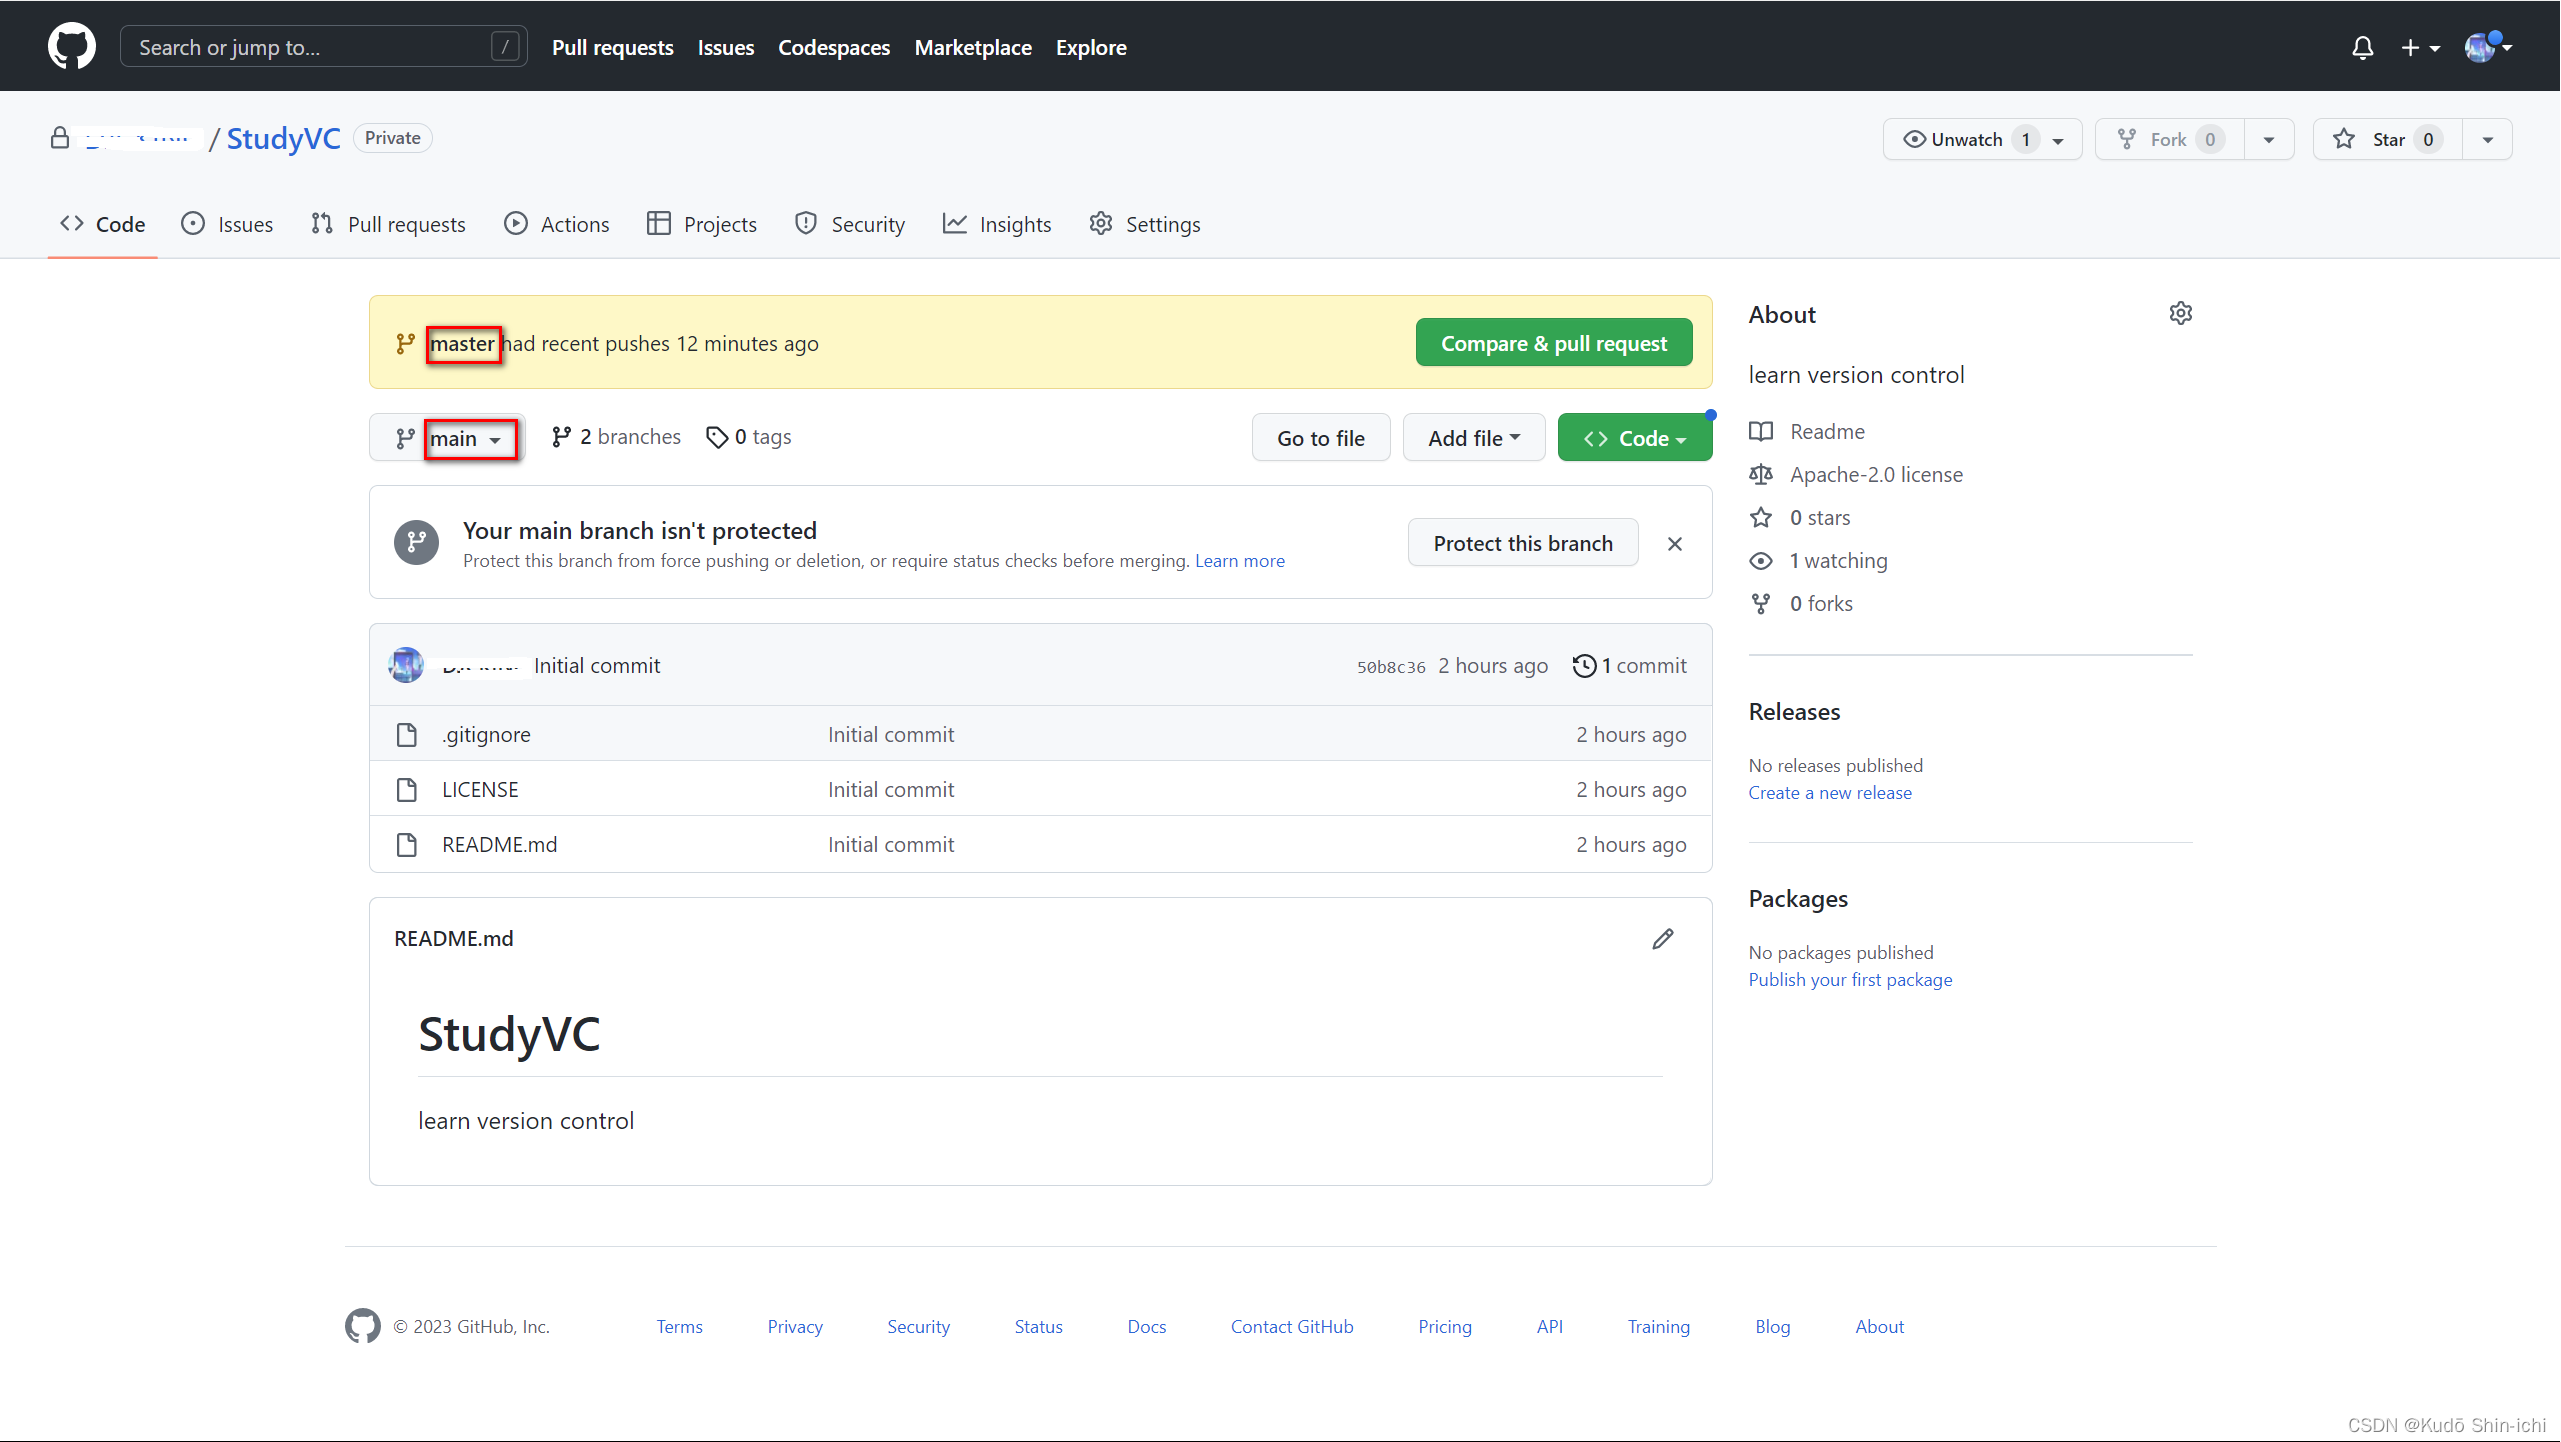Open the Actions tab

(x=557, y=224)
